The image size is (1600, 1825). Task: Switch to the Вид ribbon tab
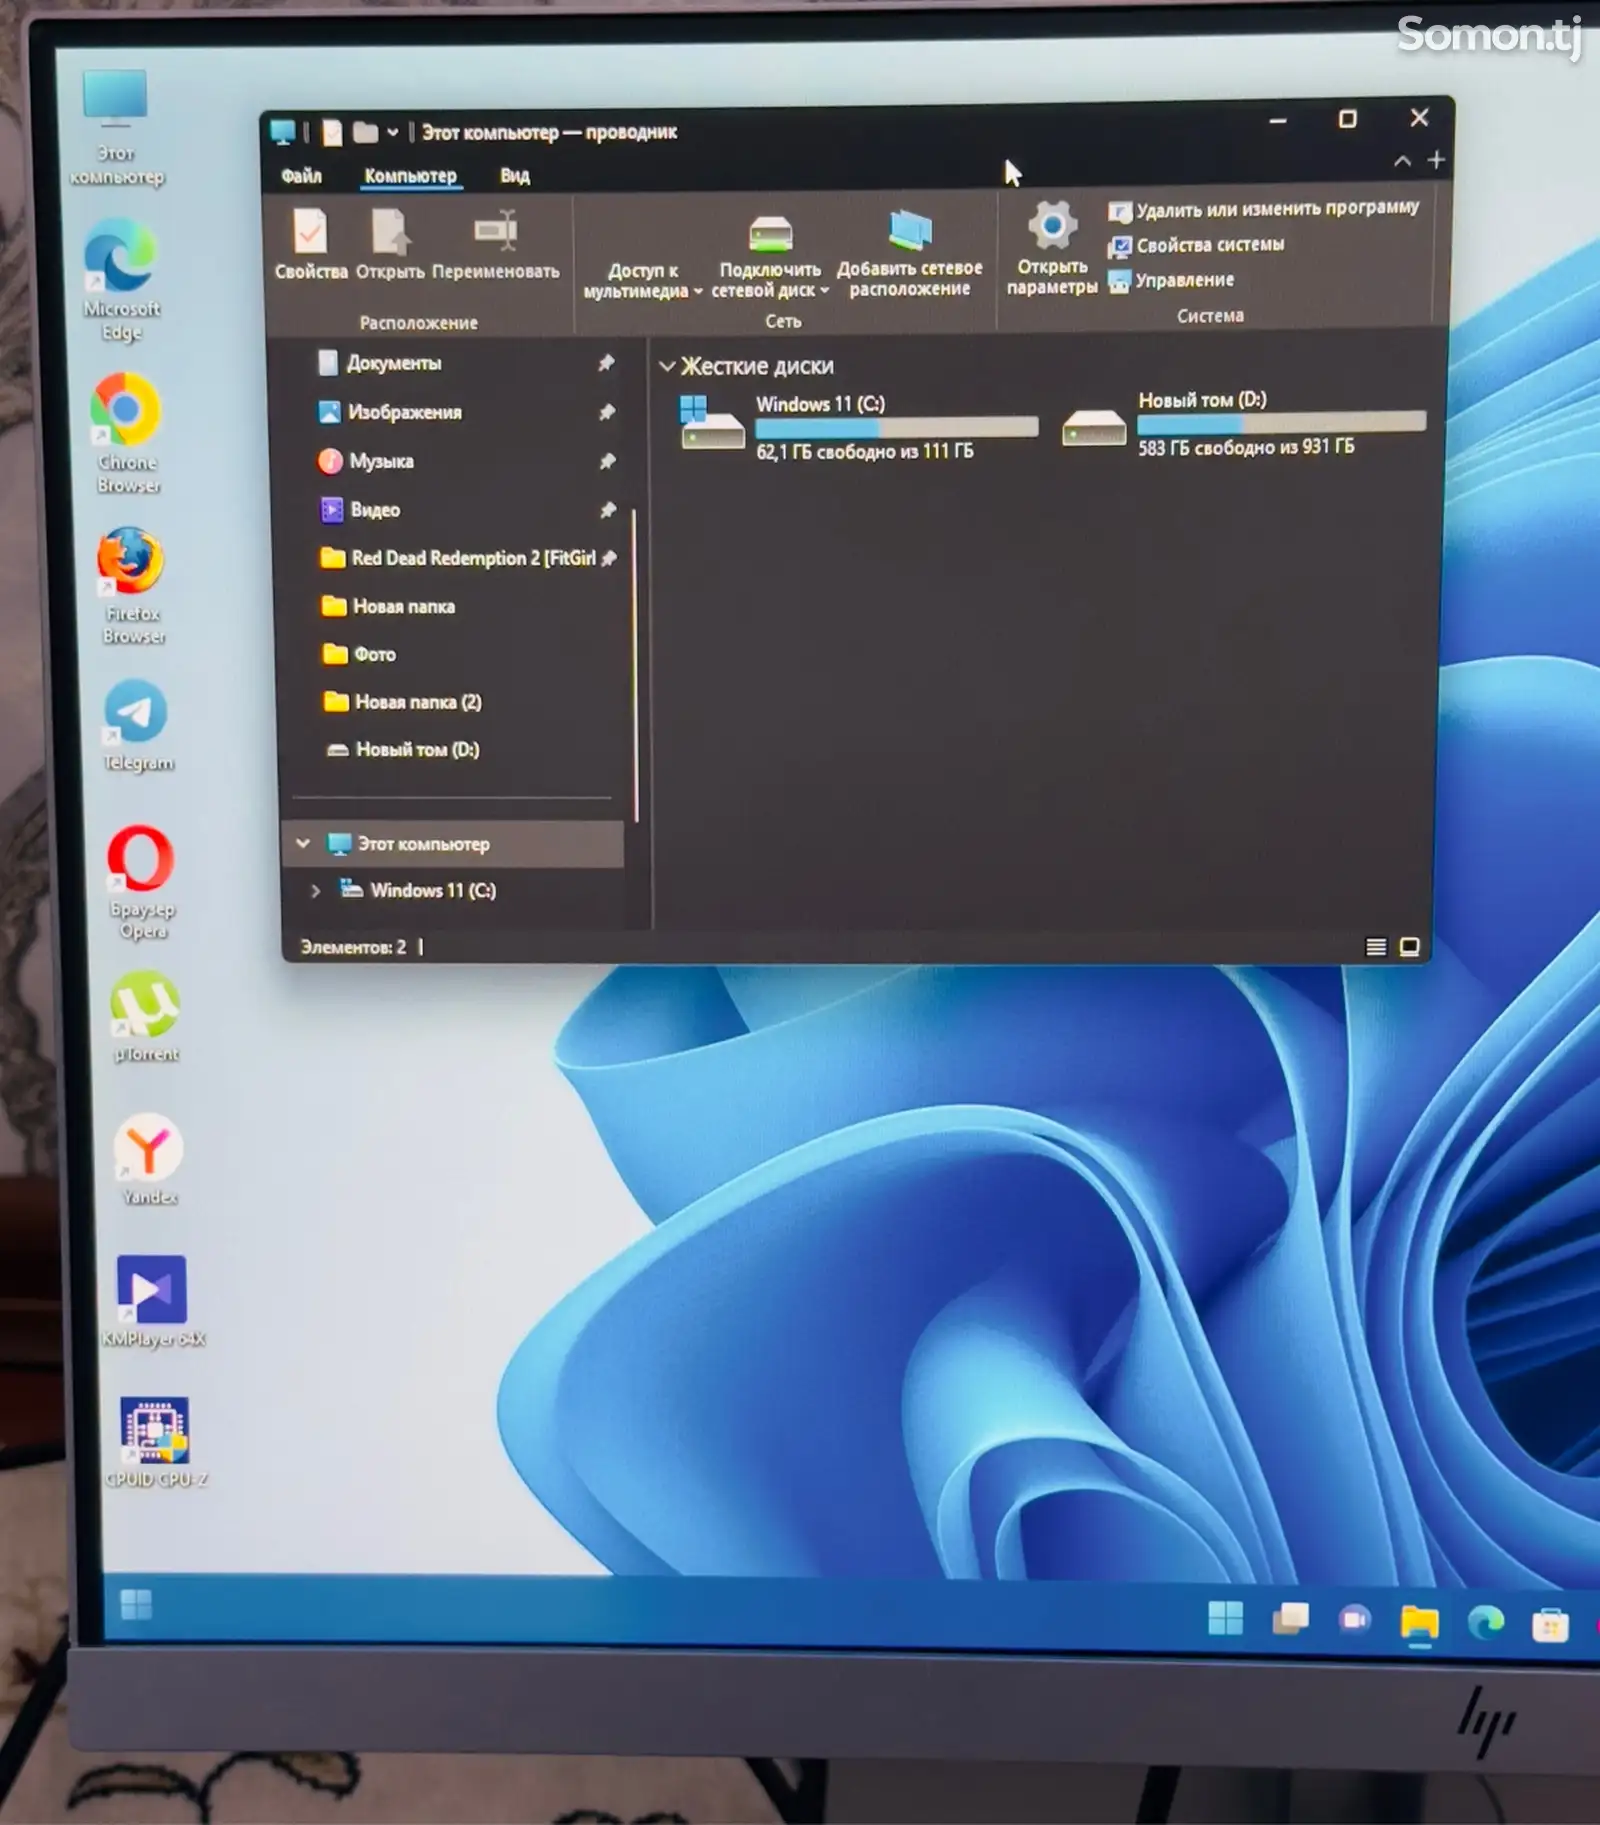pyautogui.click(x=515, y=176)
